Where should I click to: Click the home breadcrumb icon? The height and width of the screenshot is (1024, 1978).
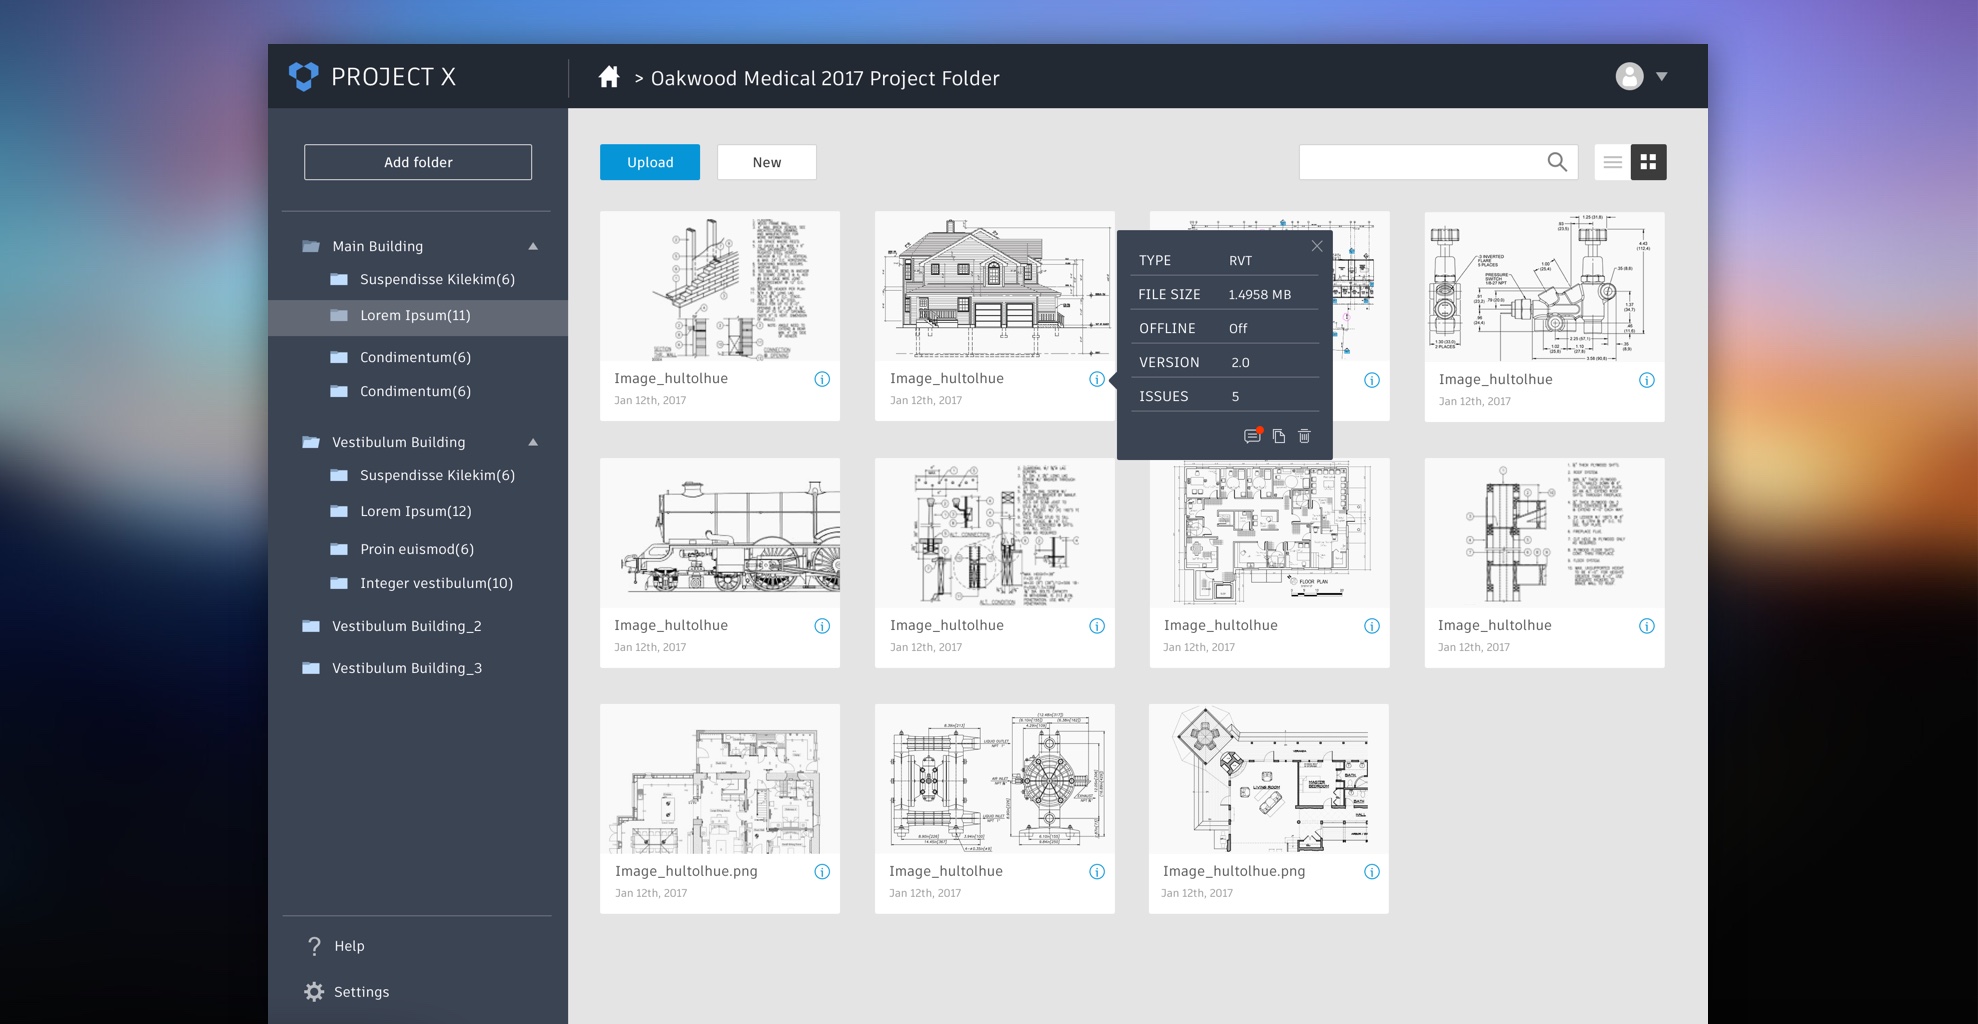point(609,77)
